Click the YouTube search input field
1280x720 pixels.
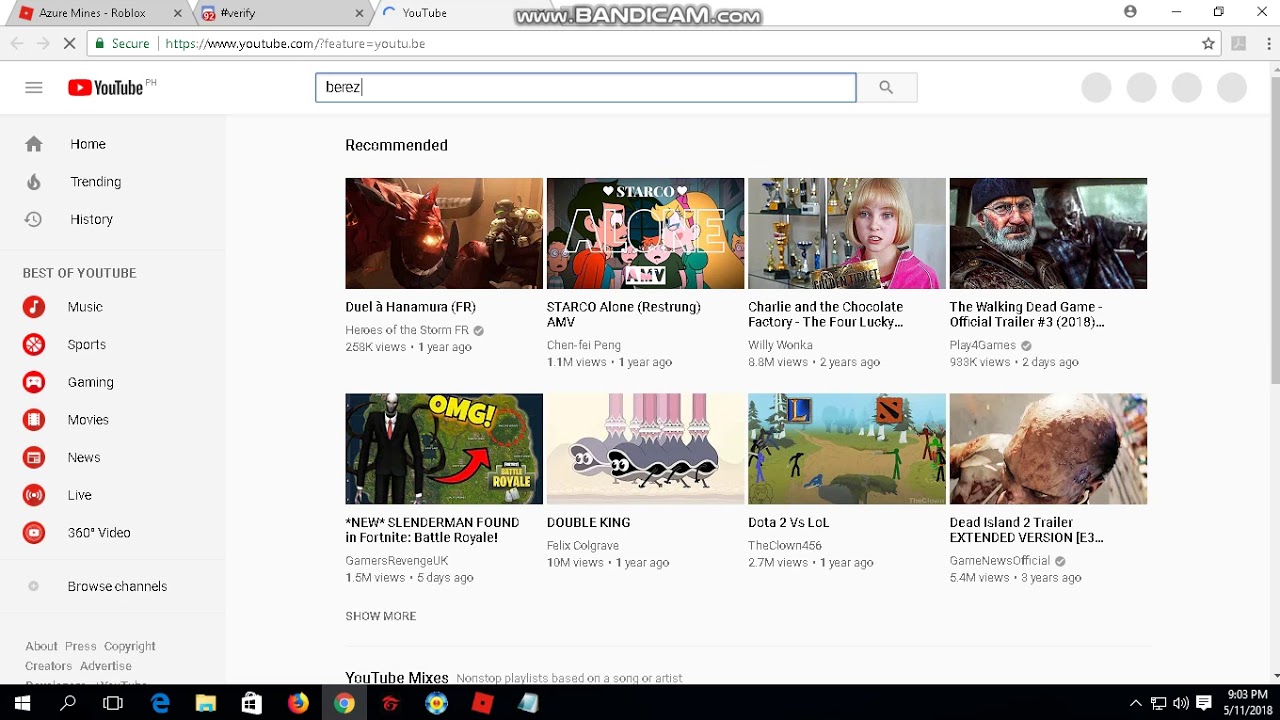pyautogui.click(x=586, y=88)
